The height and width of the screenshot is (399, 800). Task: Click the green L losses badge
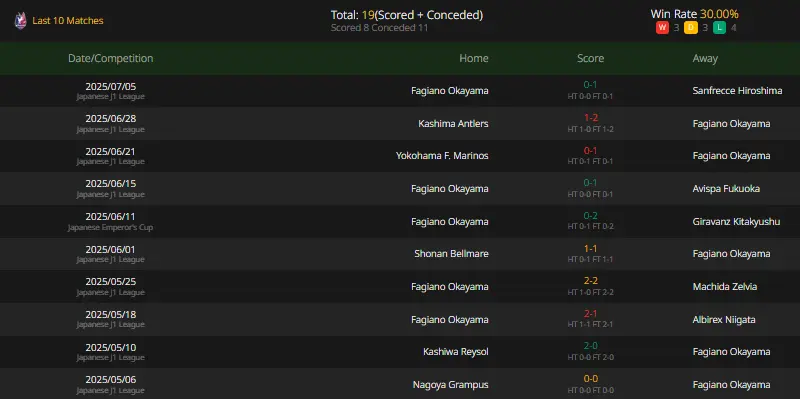click(719, 28)
